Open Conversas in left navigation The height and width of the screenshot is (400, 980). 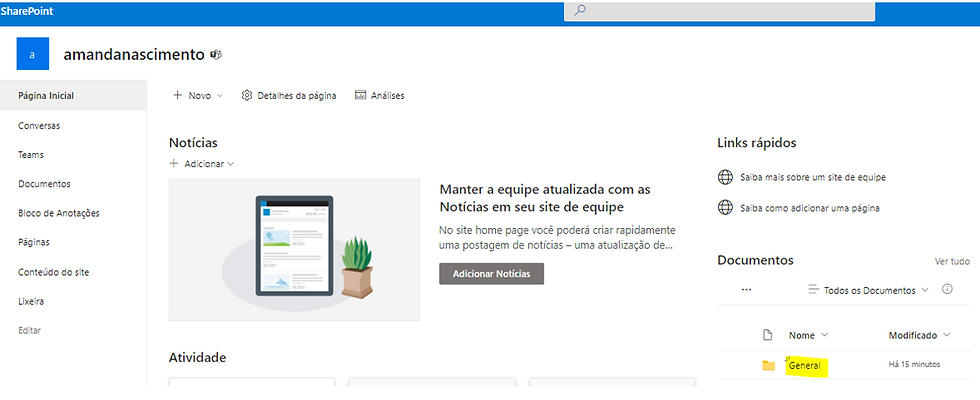tap(39, 126)
